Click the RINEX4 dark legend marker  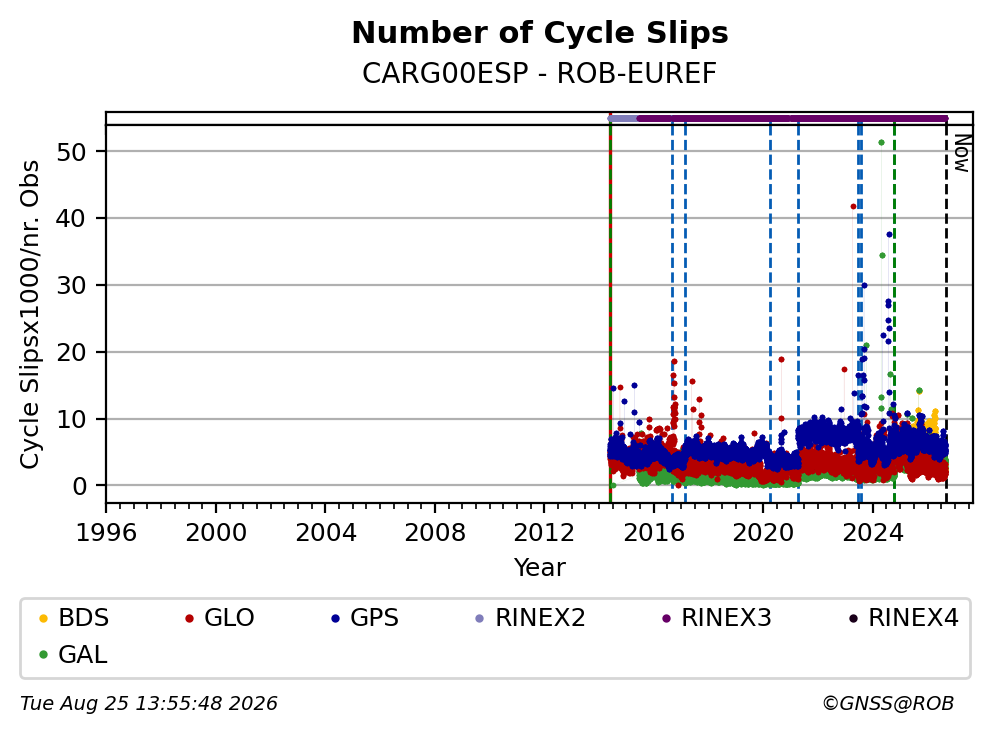853,618
